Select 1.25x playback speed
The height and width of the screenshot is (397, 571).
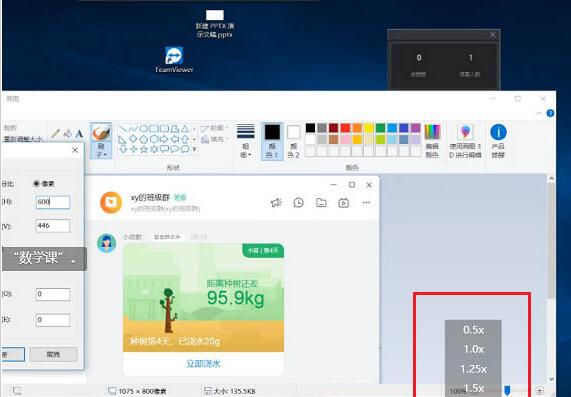tap(473, 369)
